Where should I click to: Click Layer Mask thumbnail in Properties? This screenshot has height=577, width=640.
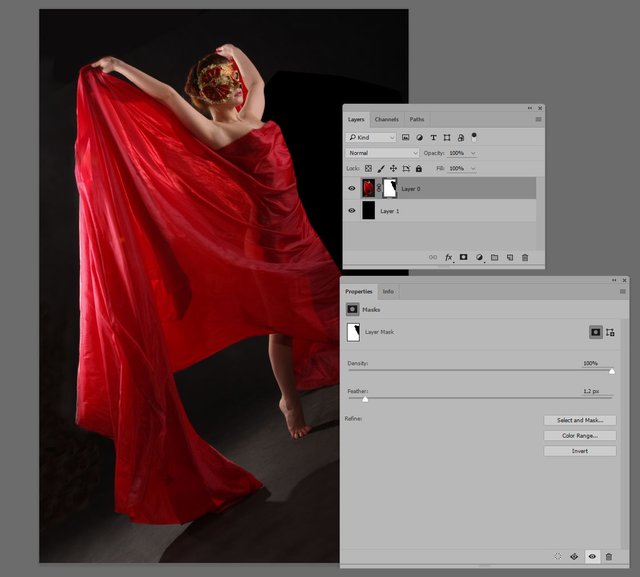pyautogui.click(x=353, y=332)
